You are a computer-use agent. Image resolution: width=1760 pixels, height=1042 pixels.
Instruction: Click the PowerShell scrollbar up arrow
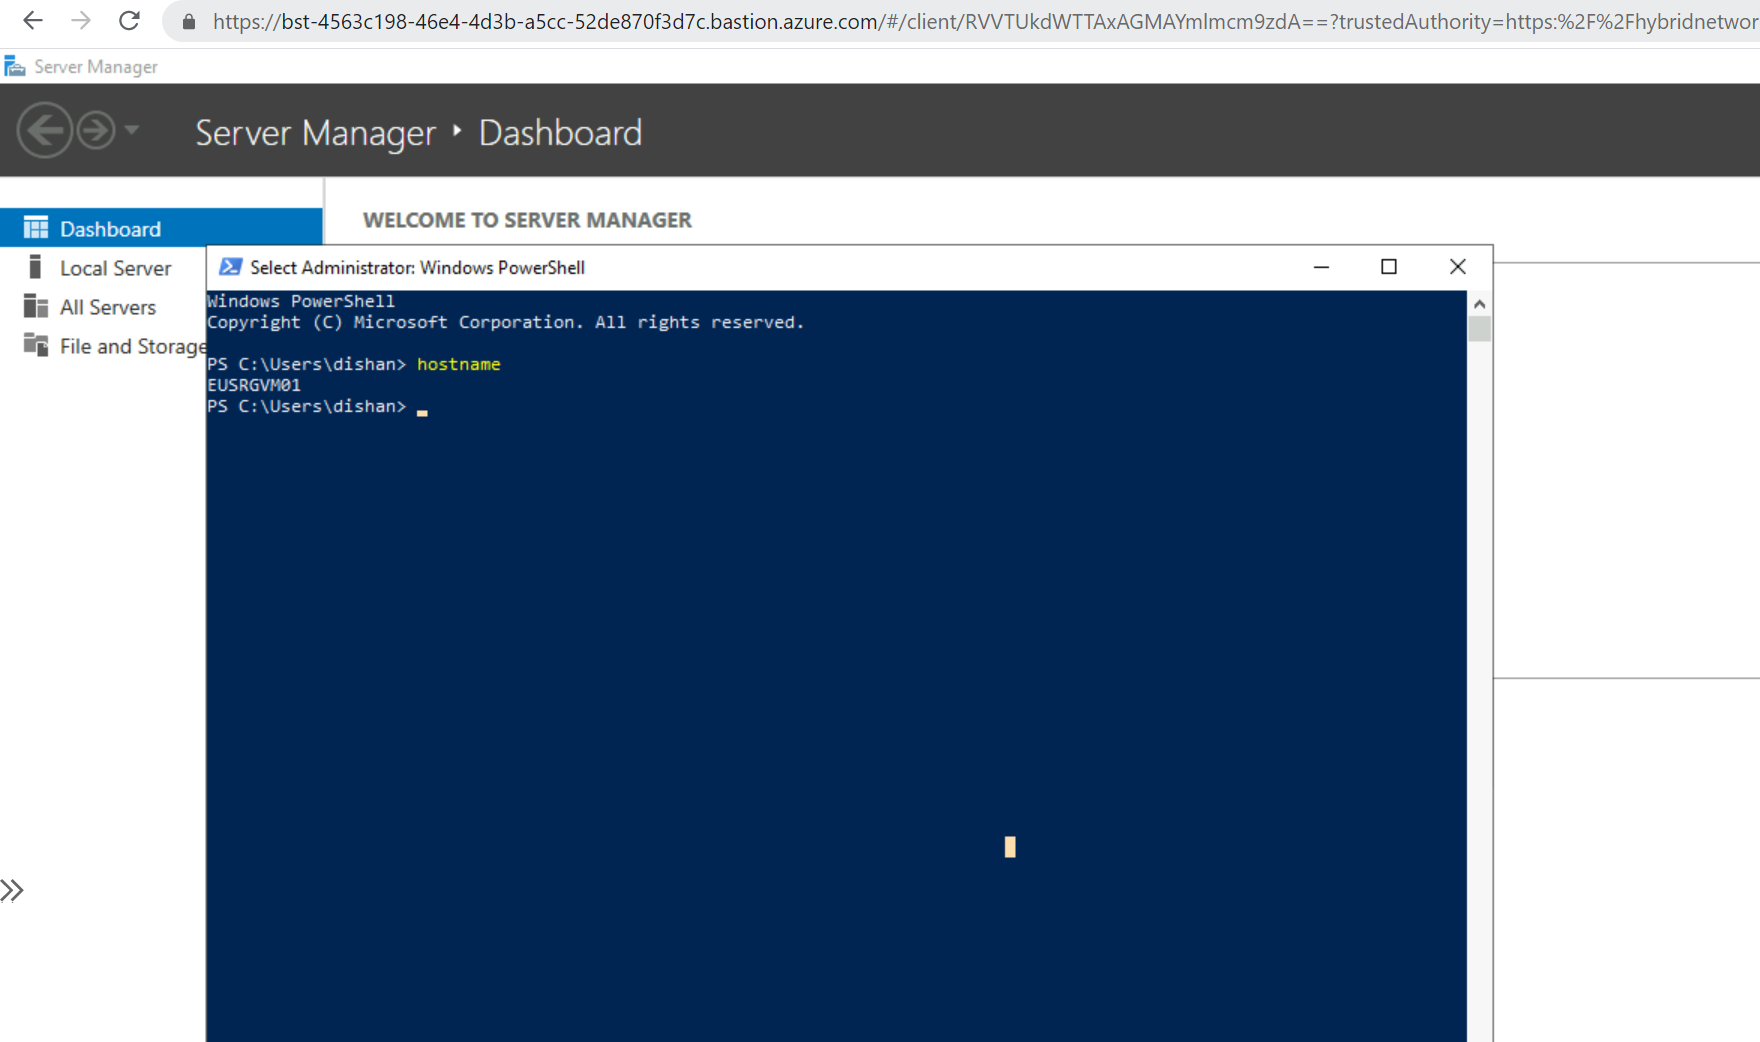[1480, 303]
